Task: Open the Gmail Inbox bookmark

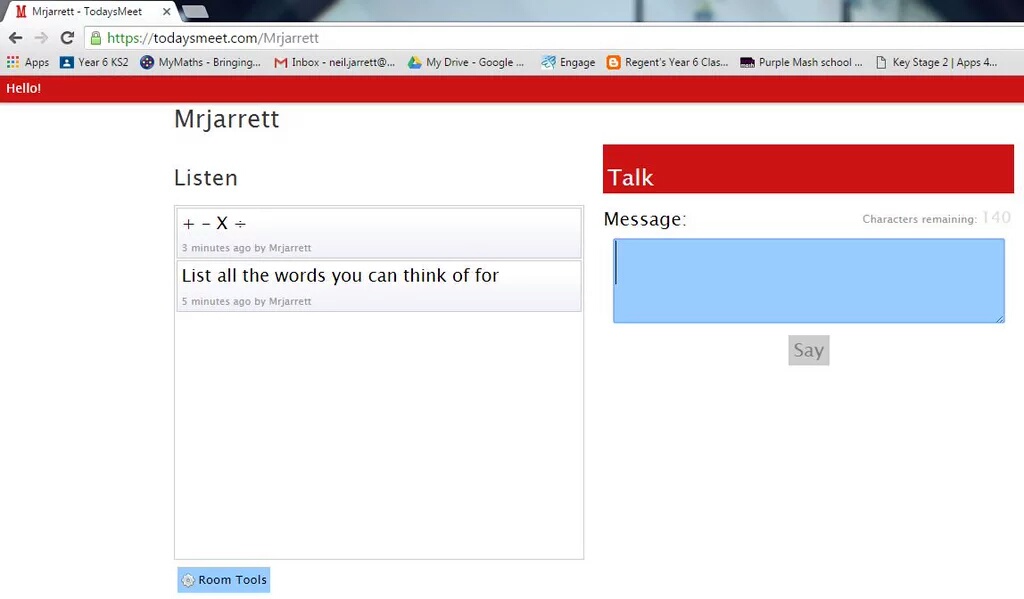Action: pos(335,62)
